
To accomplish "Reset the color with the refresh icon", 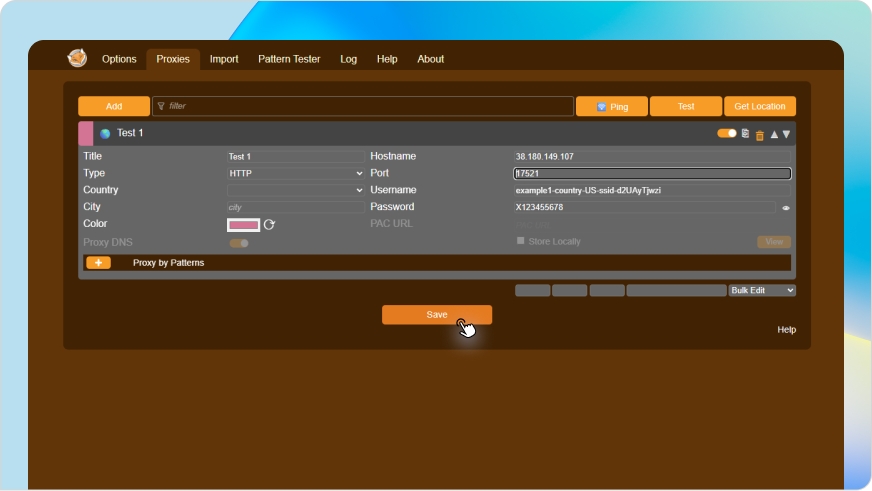I will (269, 225).
